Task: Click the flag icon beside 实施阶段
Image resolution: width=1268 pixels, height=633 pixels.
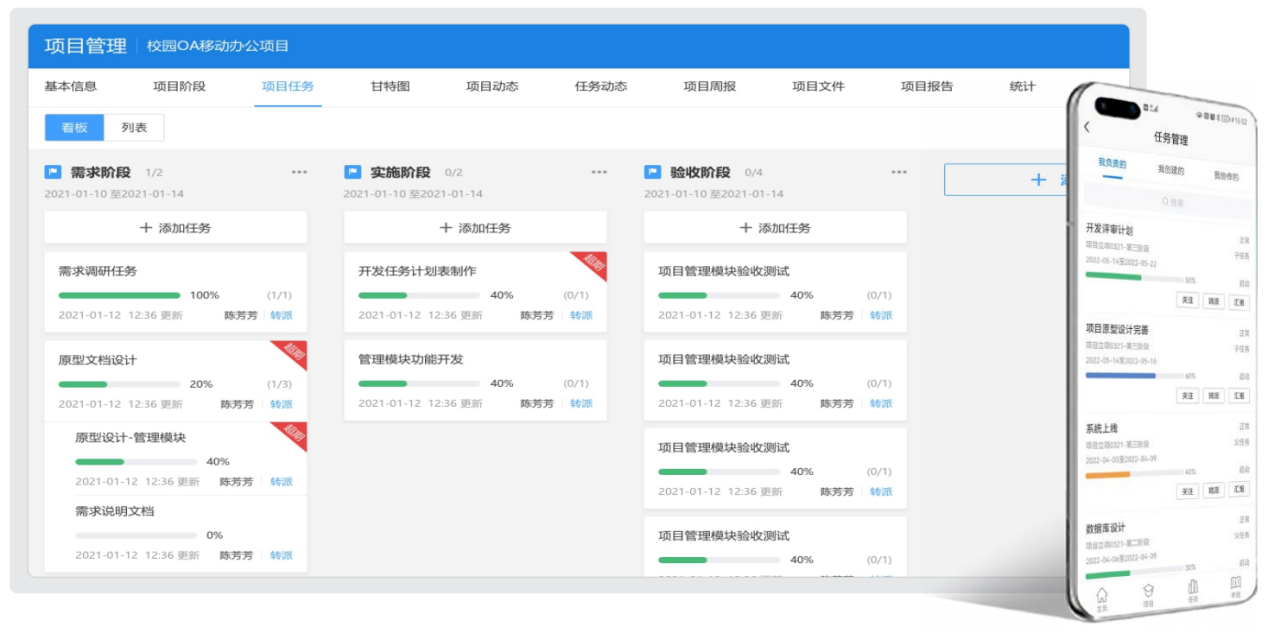Action: [352, 172]
